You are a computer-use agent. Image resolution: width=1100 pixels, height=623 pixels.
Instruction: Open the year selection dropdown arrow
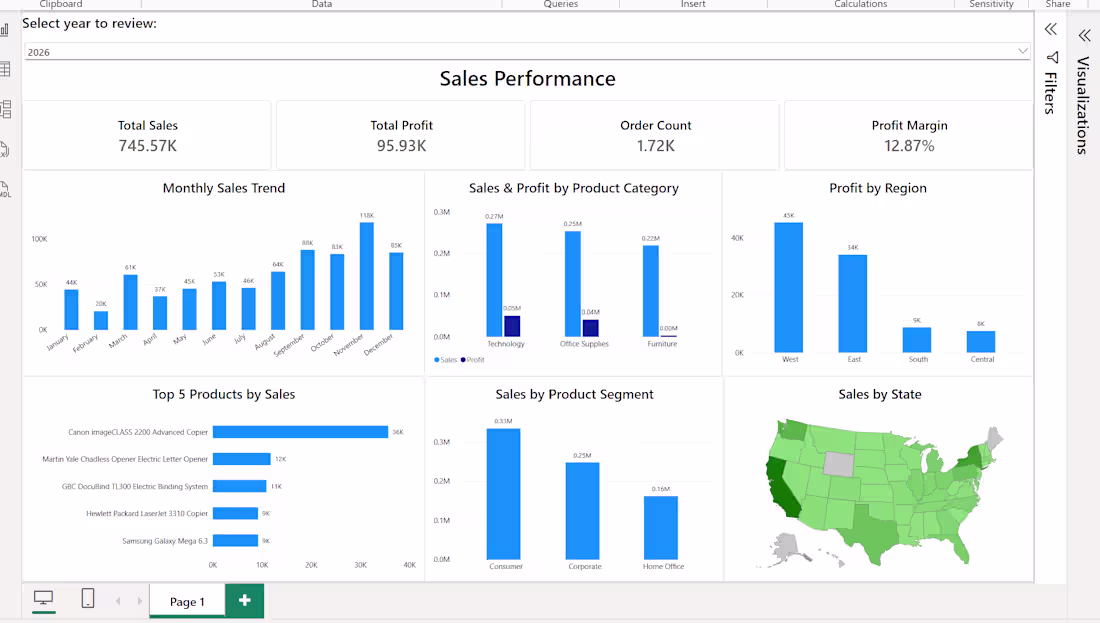[1022, 51]
